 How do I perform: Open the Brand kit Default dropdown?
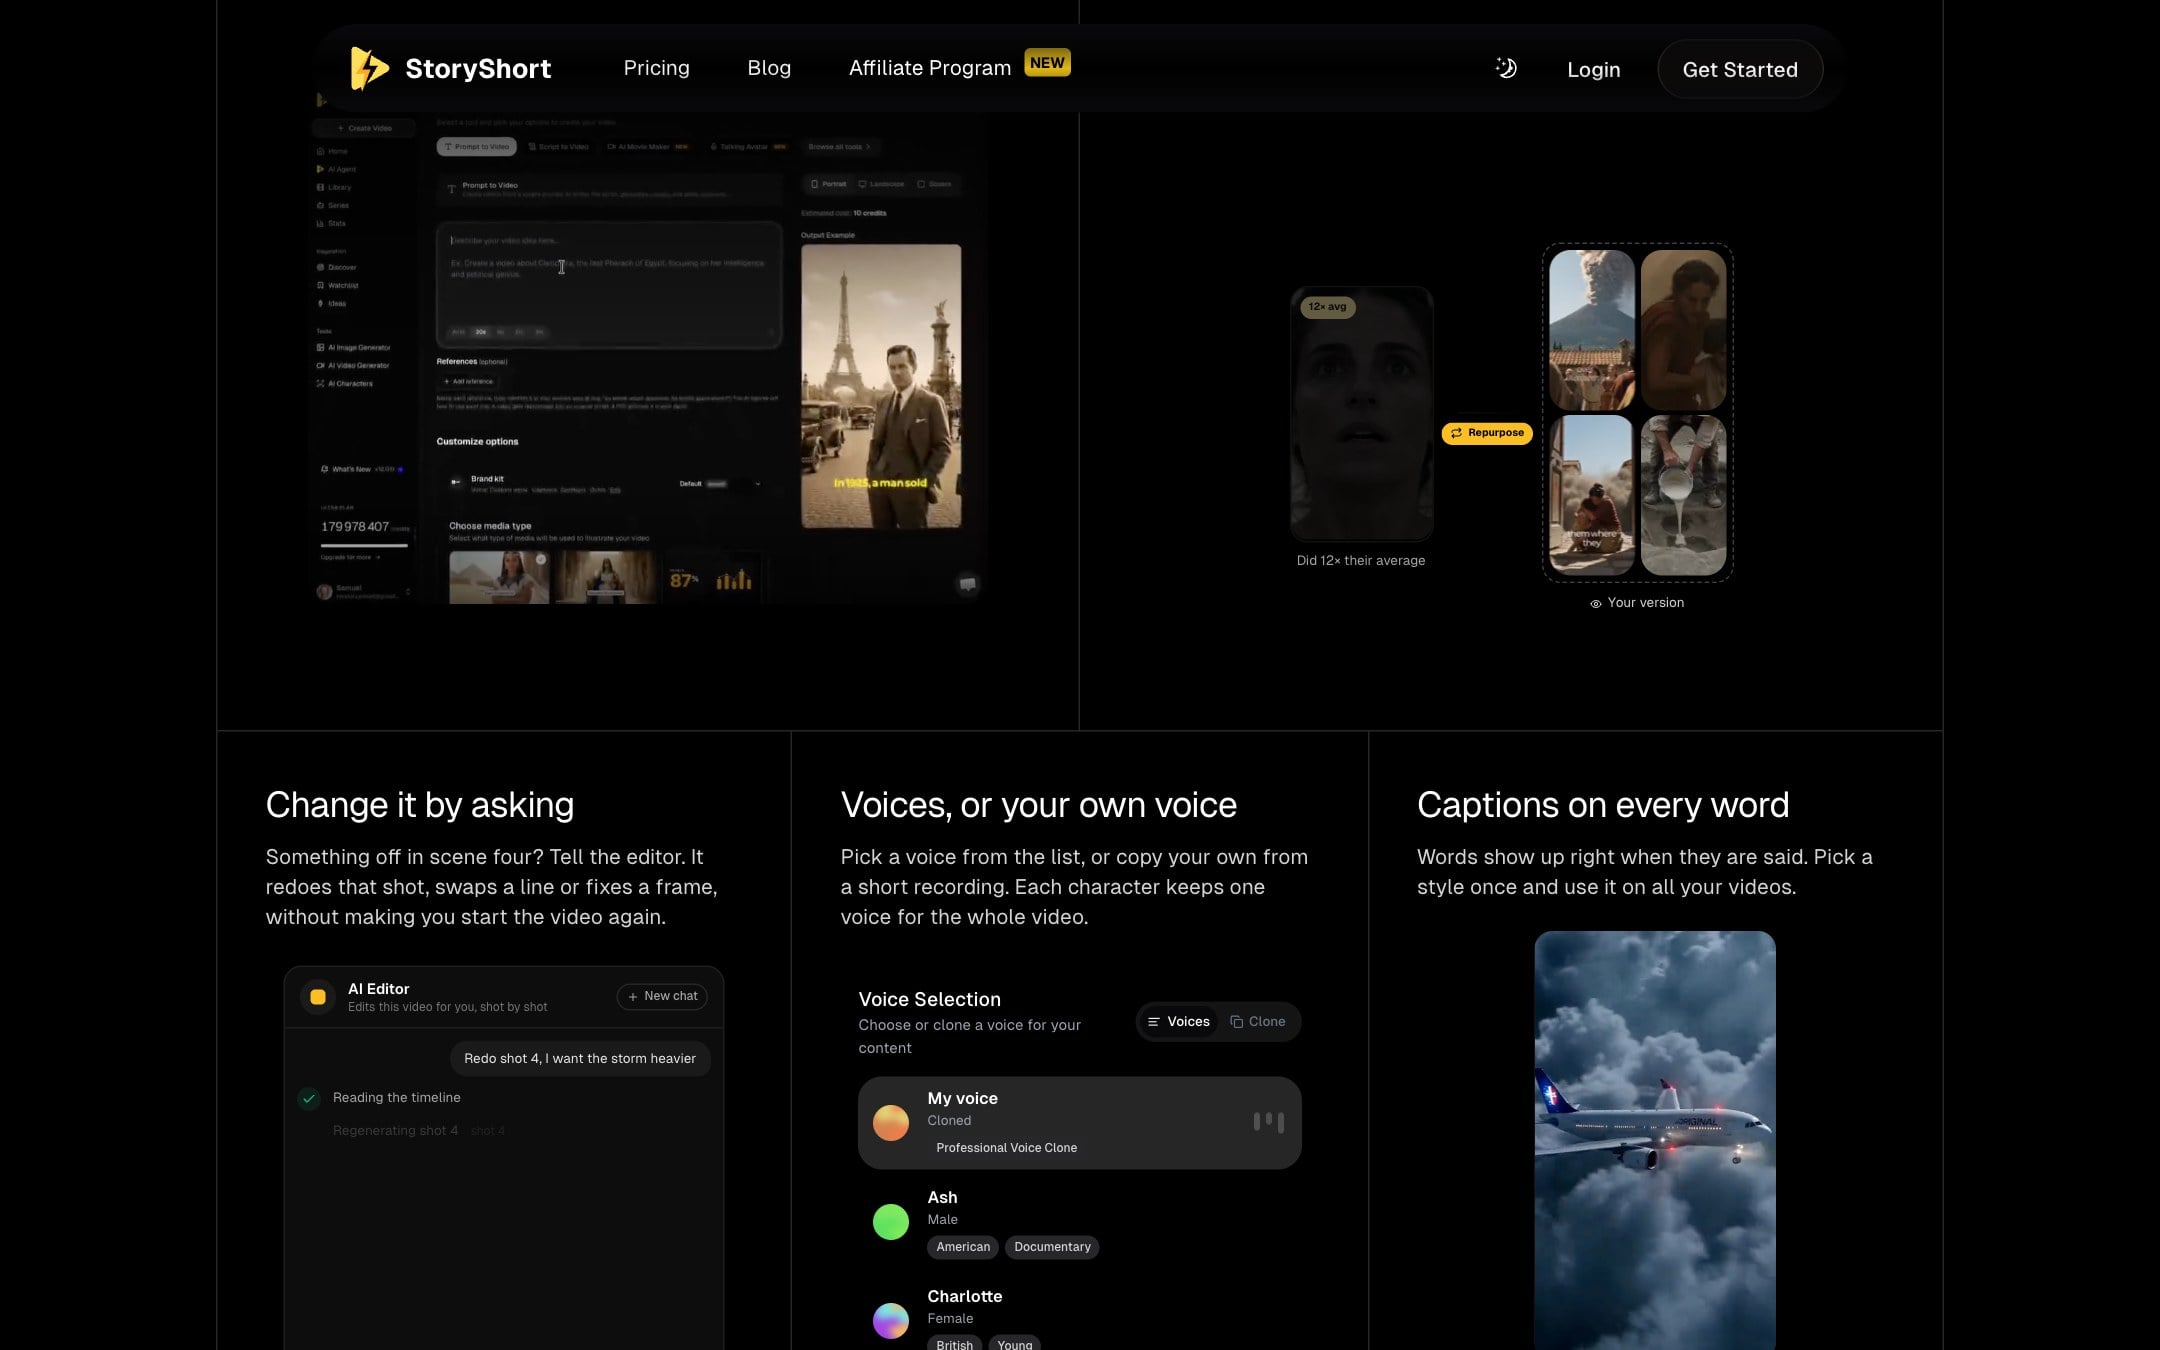point(720,484)
